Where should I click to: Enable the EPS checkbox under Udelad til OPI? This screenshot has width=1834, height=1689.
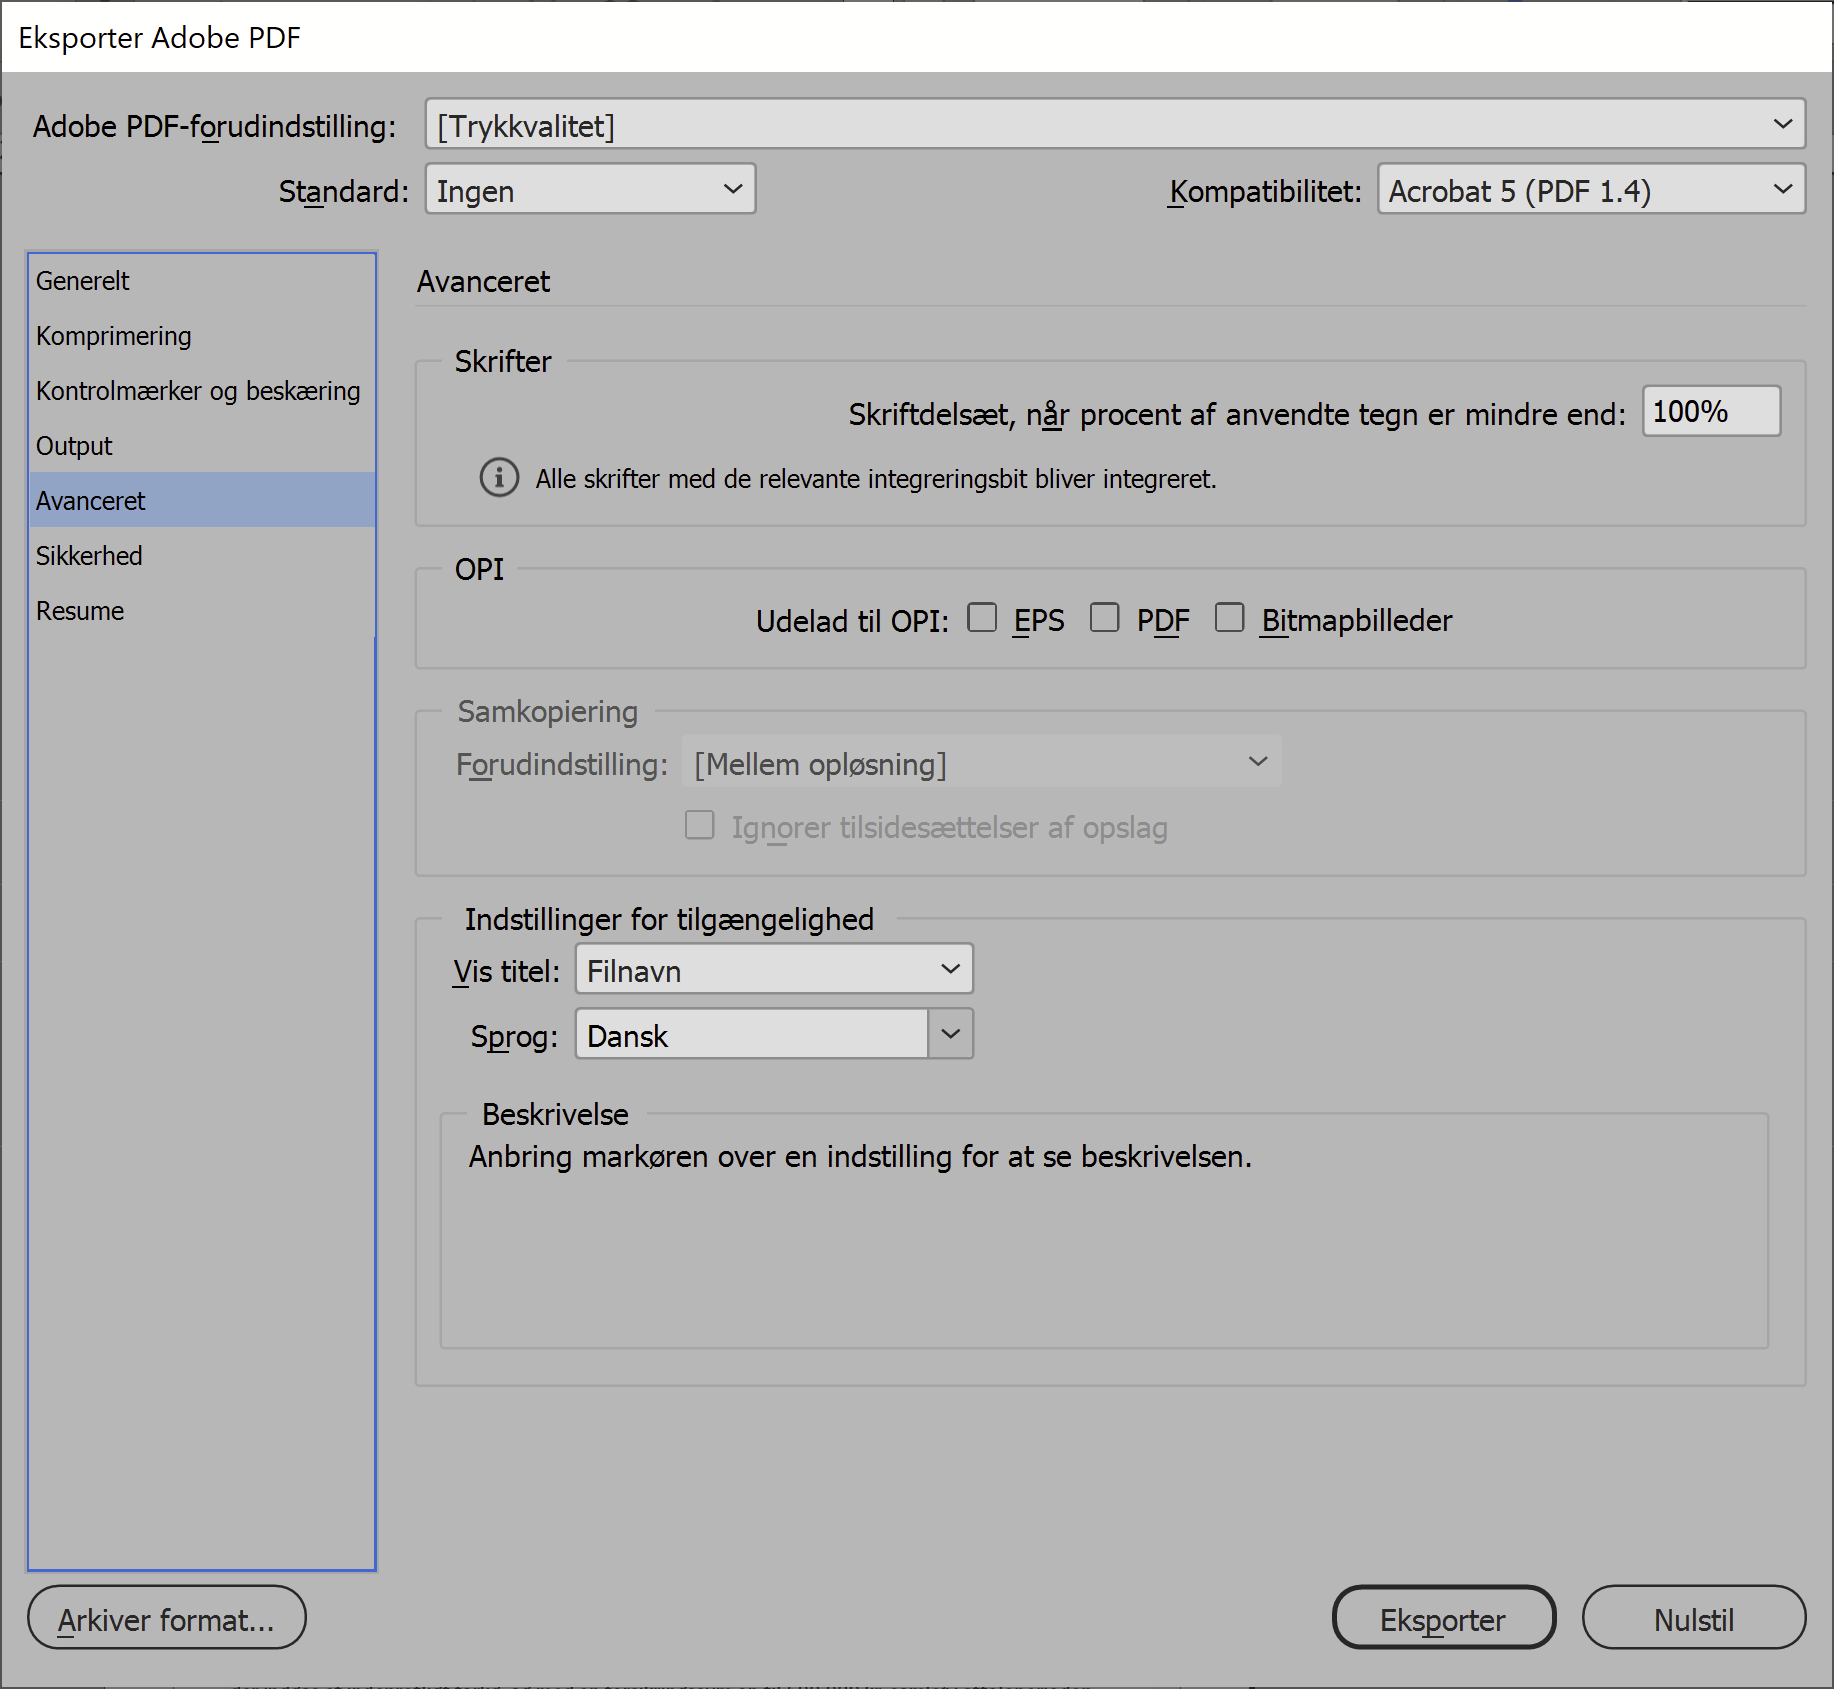click(x=982, y=618)
